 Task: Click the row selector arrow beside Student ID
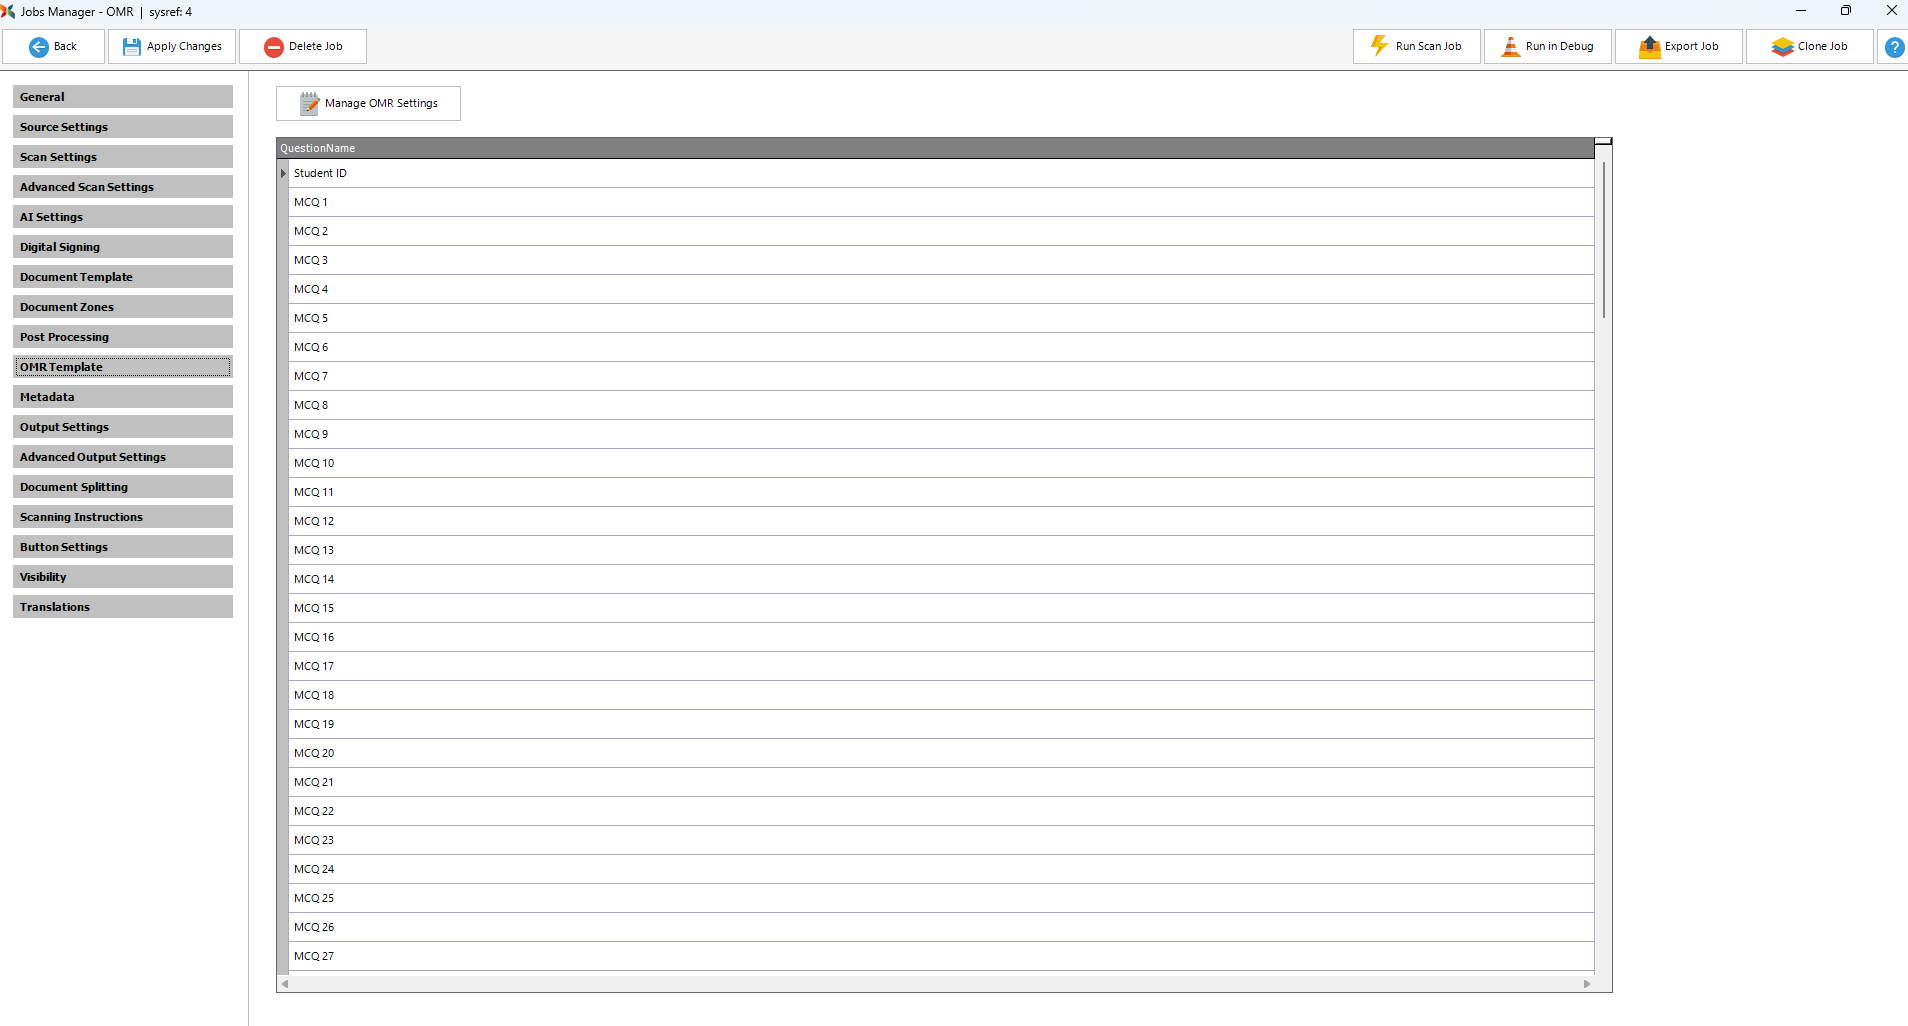pos(283,174)
